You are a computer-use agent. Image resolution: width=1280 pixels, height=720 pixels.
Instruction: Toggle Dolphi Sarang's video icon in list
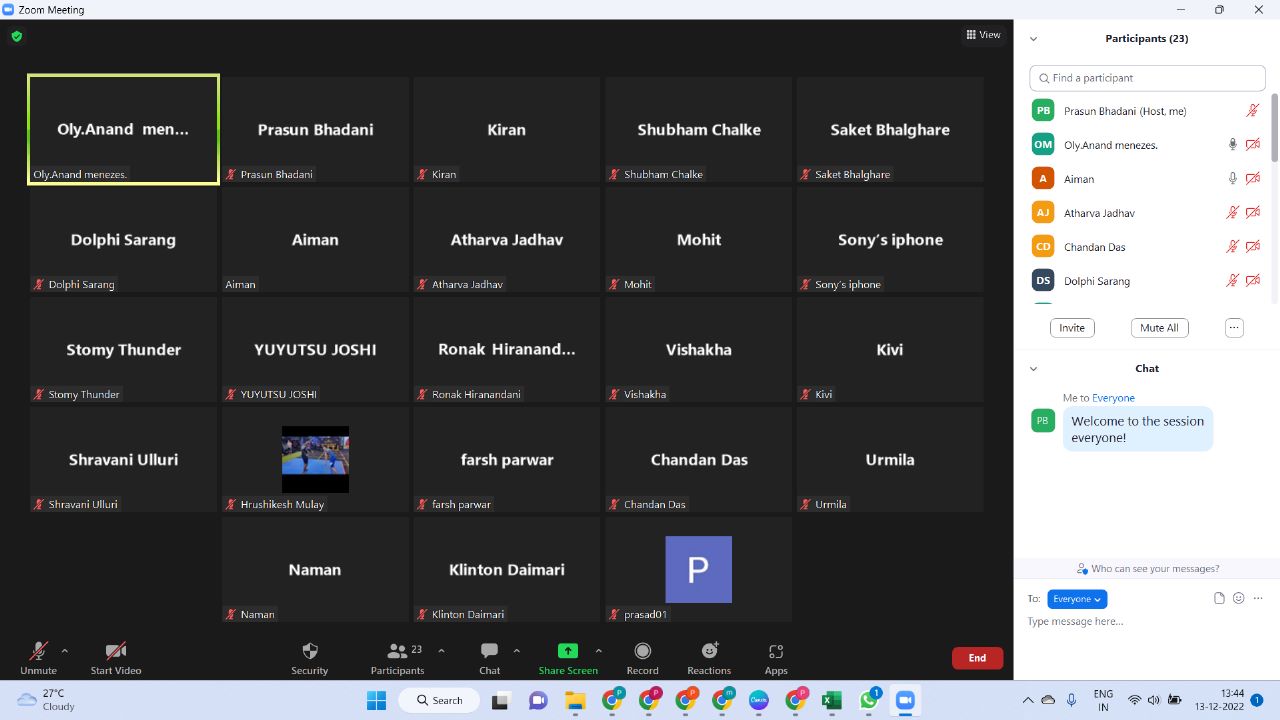point(1252,281)
